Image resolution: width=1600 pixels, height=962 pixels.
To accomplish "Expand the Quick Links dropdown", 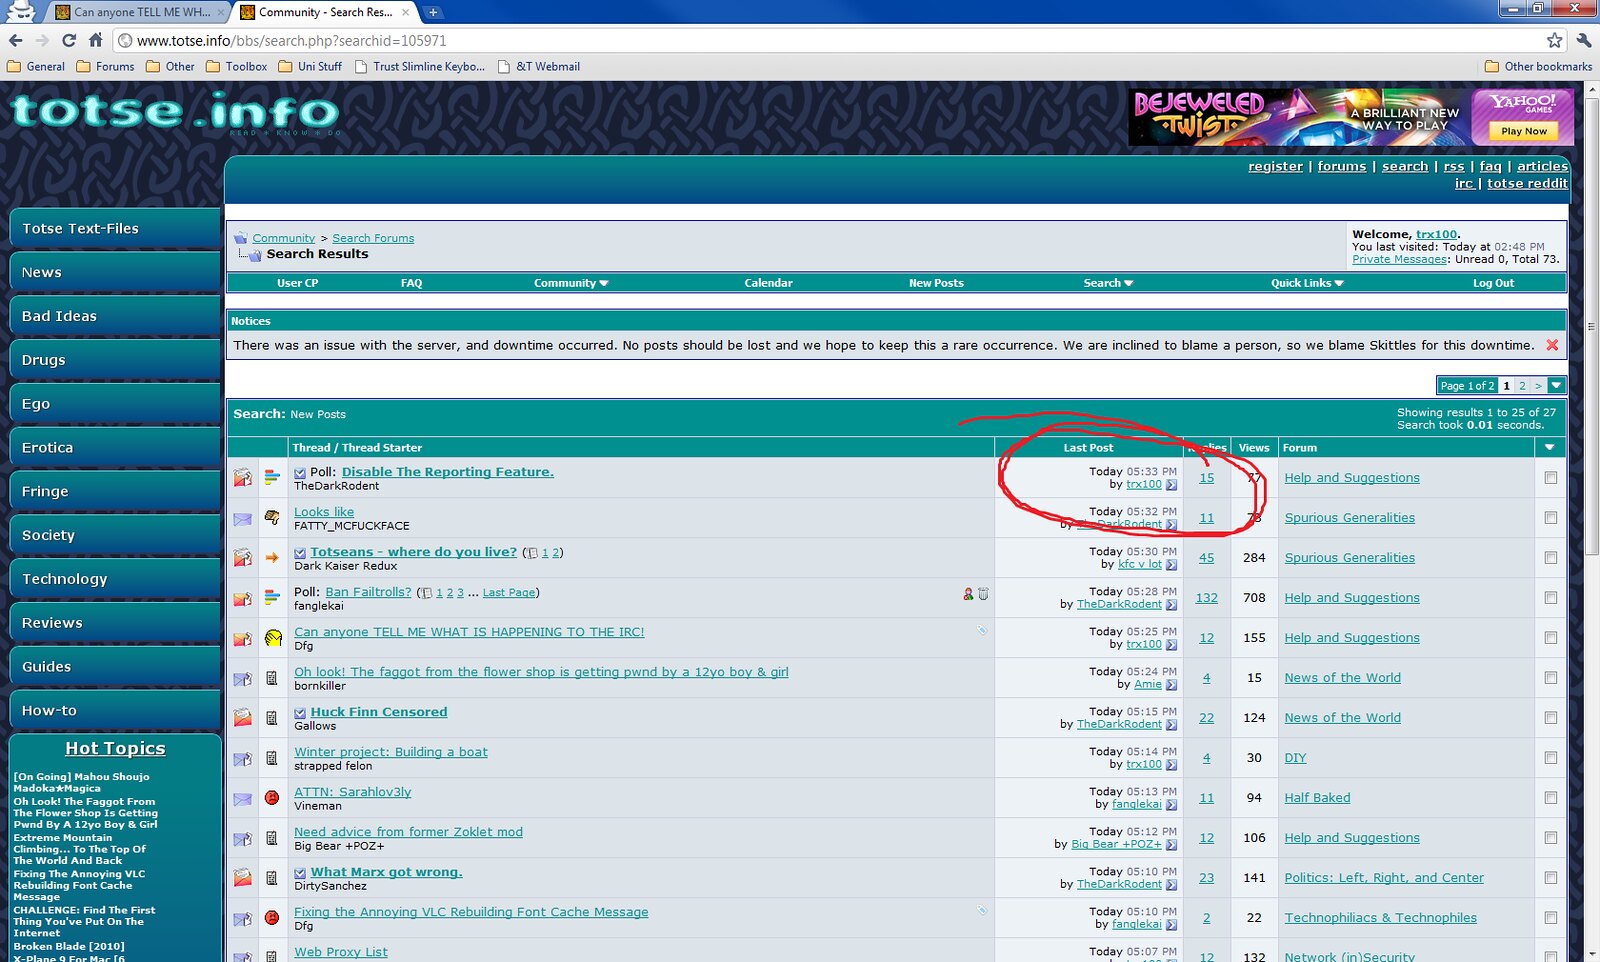I will coord(1307,283).
